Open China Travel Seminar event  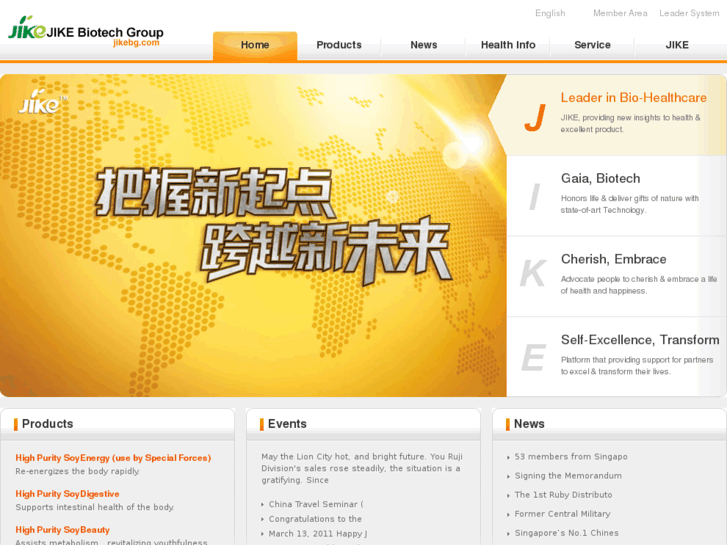[316, 504]
